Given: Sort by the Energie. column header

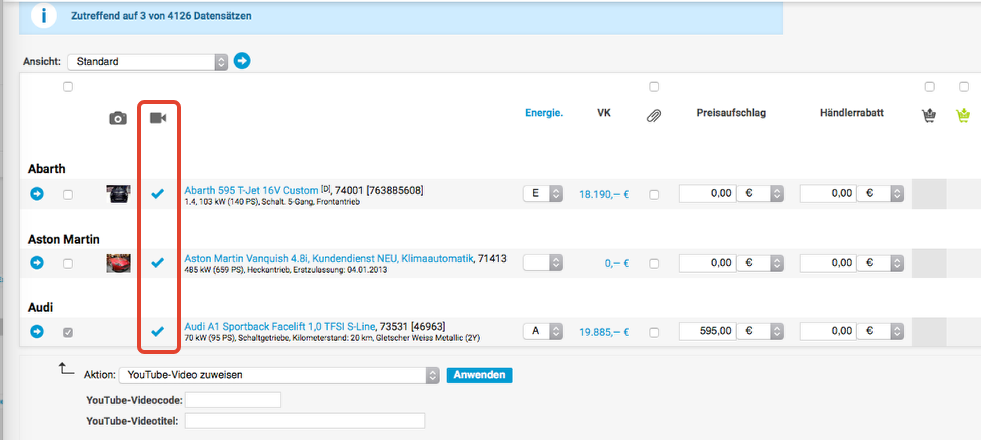Looking at the screenshot, I should [x=544, y=113].
